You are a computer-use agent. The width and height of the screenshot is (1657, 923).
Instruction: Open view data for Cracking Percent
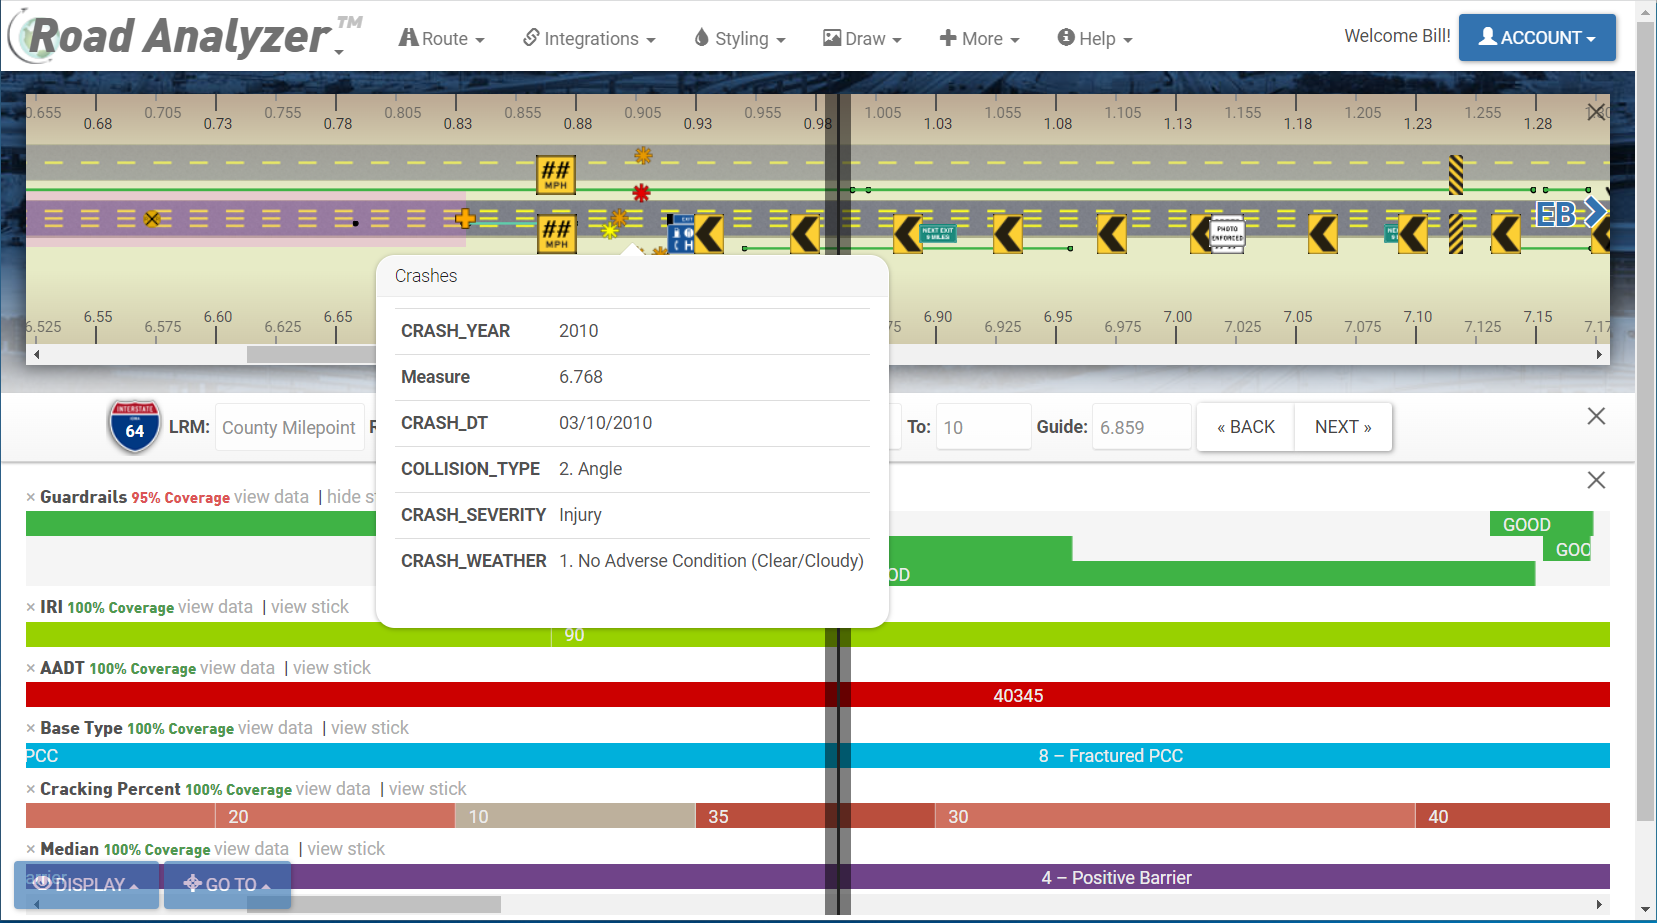click(333, 789)
